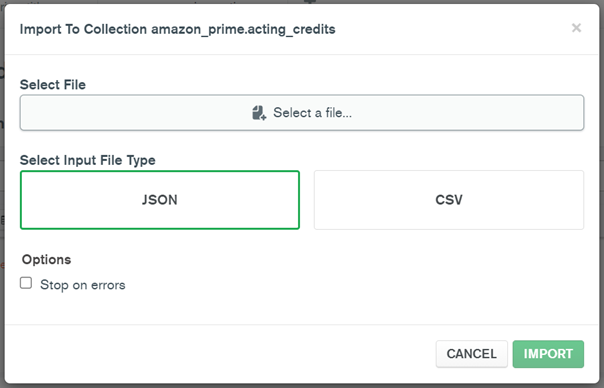Viewport: 604px width, 388px height.
Task: Choose JSON as input file type
Action: (160, 200)
